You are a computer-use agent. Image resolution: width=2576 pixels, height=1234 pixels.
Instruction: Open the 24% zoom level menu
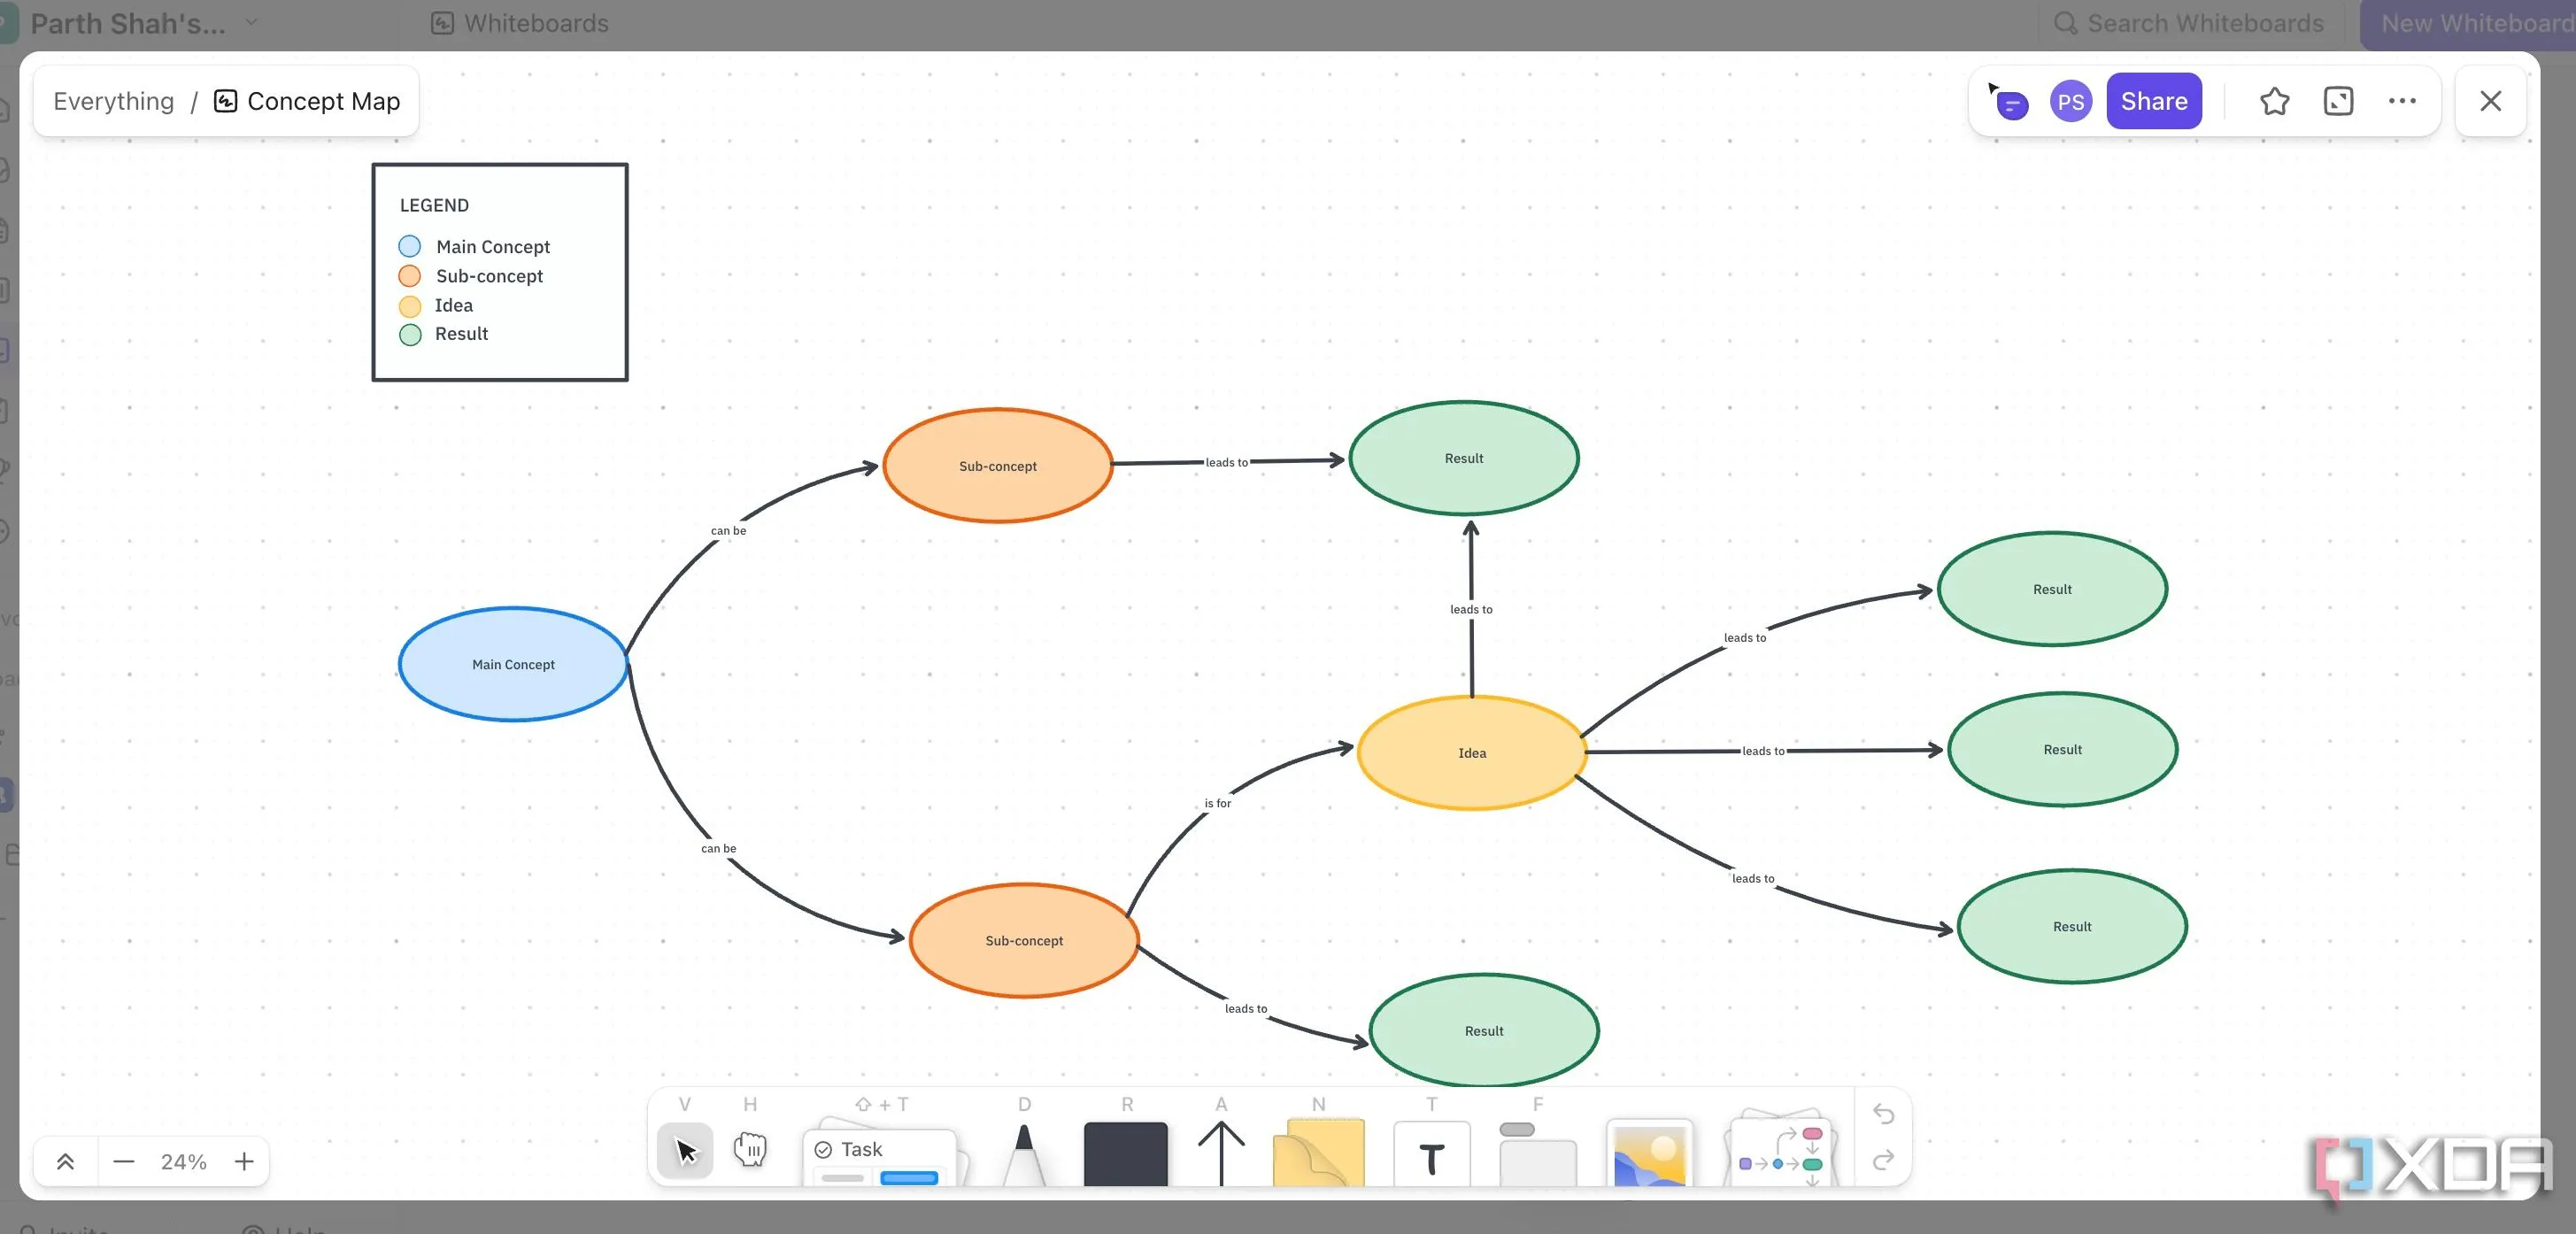(184, 1161)
